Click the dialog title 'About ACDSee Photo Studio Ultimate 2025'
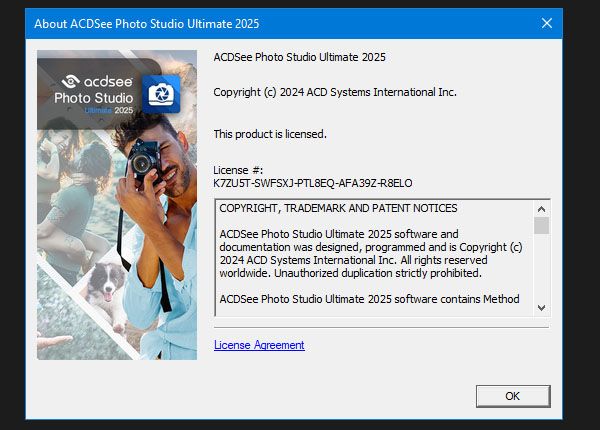 pyautogui.click(x=147, y=24)
